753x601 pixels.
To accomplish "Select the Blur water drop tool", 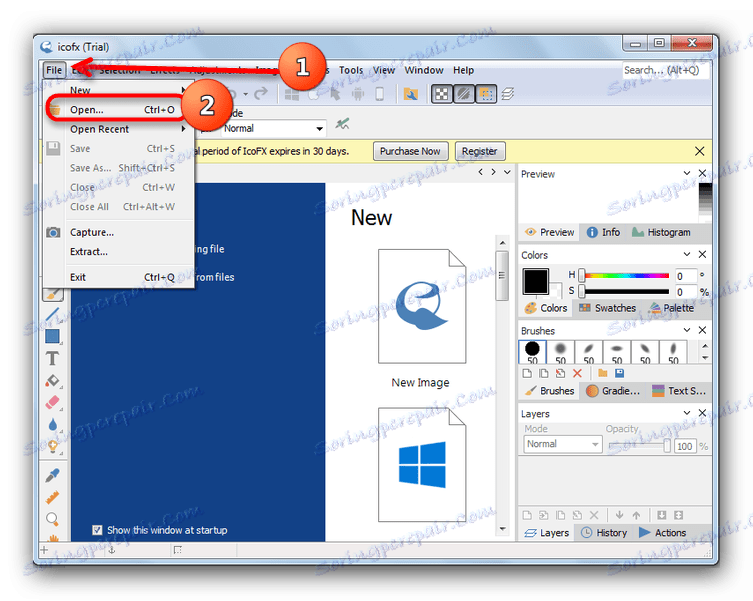I will tap(52, 425).
